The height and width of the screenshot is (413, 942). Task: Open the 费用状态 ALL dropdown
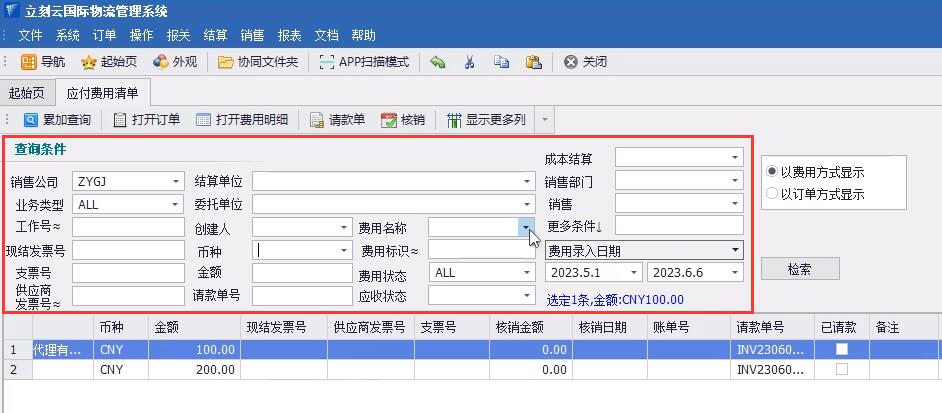click(x=527, y=272)
